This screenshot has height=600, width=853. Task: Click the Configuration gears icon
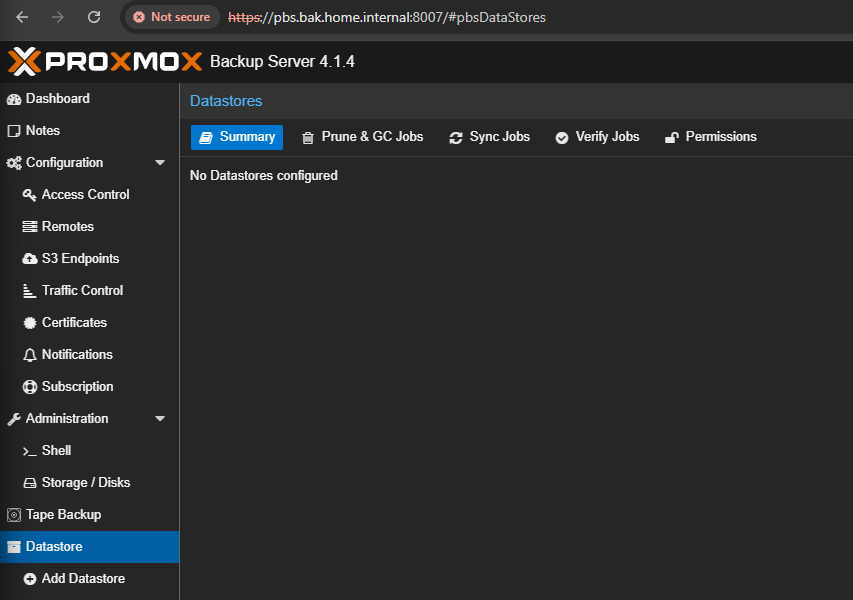[x=14, y=163]
